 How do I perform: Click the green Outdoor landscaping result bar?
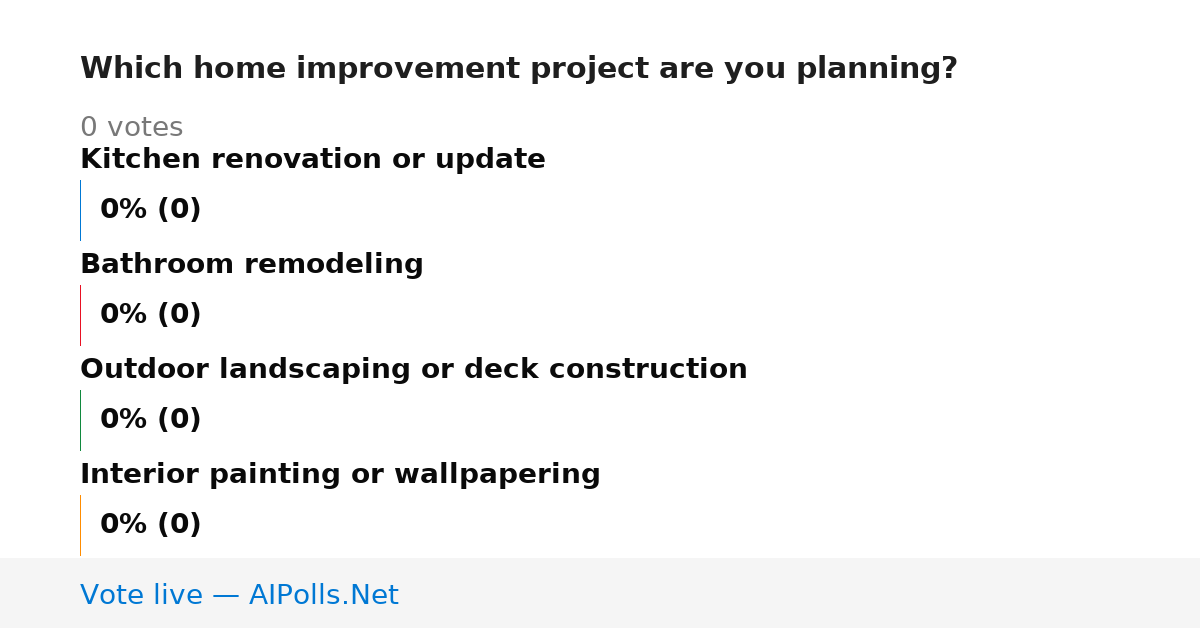[x=80, y=420]
